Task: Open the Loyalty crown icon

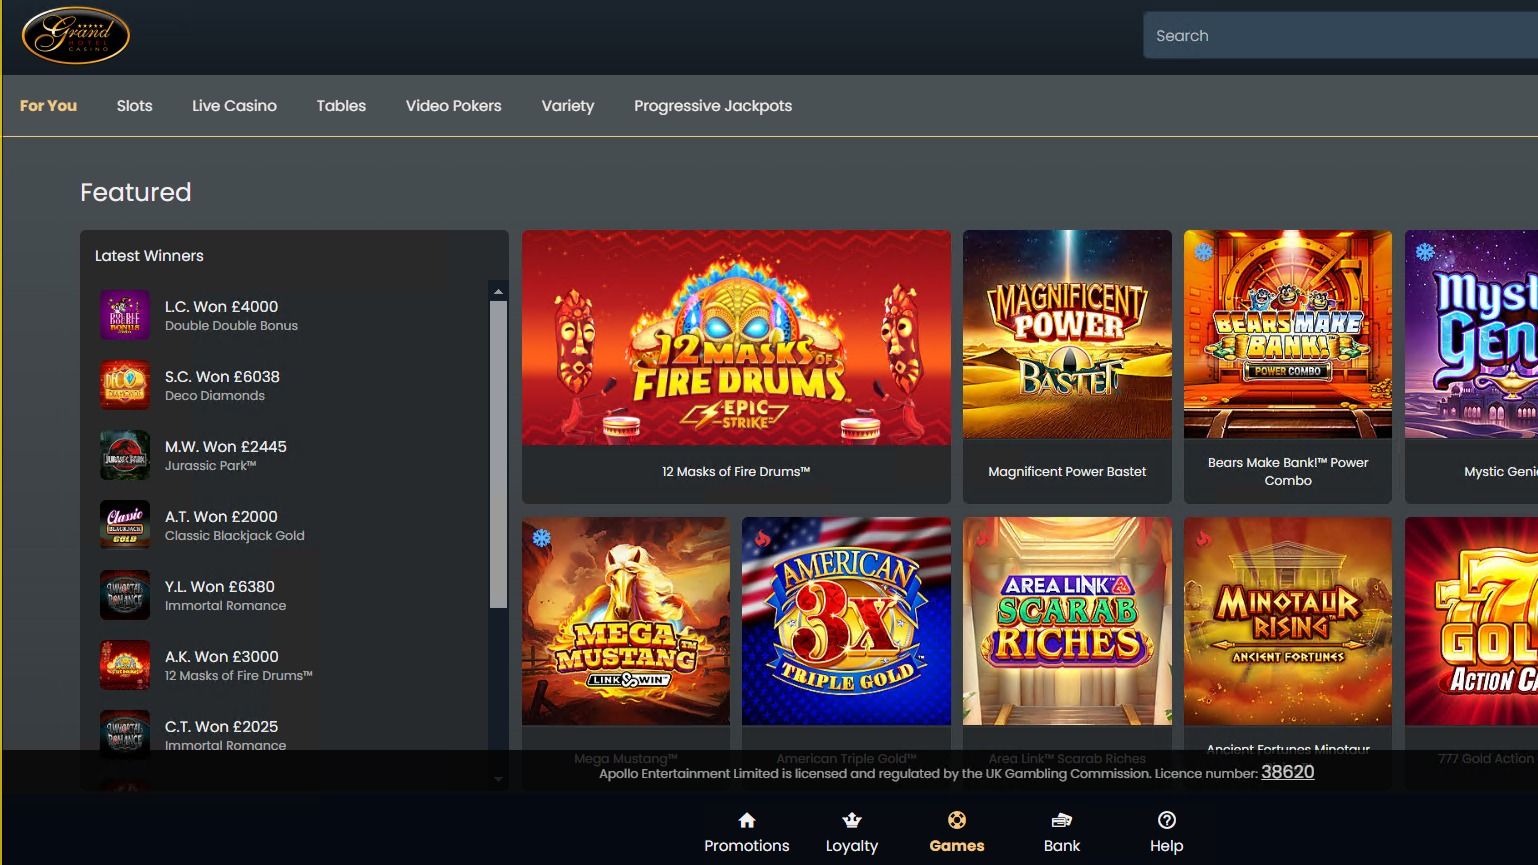Action: coord(852,820)
